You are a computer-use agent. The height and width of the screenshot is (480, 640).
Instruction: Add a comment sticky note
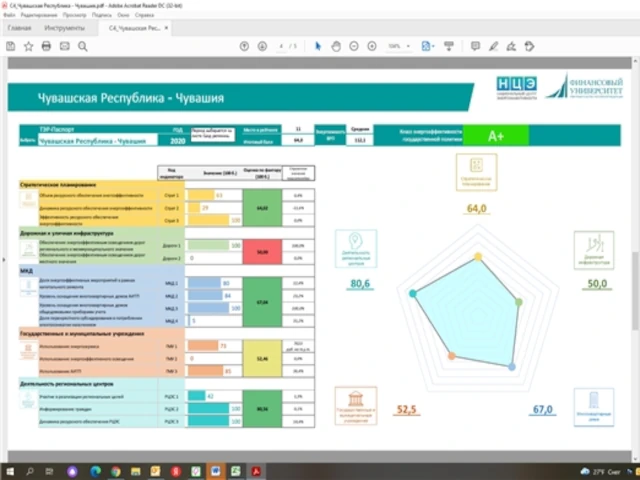475,46
